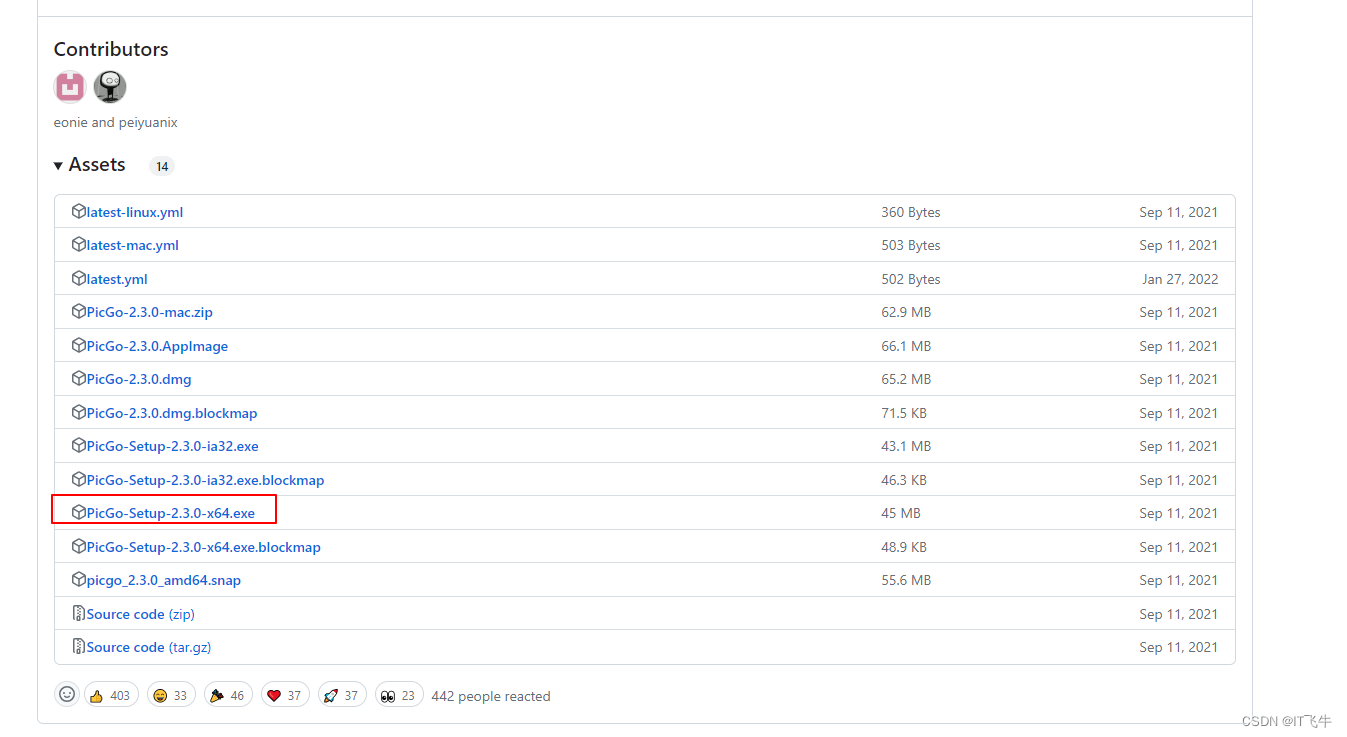The image size is (1347, 737).
Task: Click the '43.1 MB' size value
Action: [906, 446]
